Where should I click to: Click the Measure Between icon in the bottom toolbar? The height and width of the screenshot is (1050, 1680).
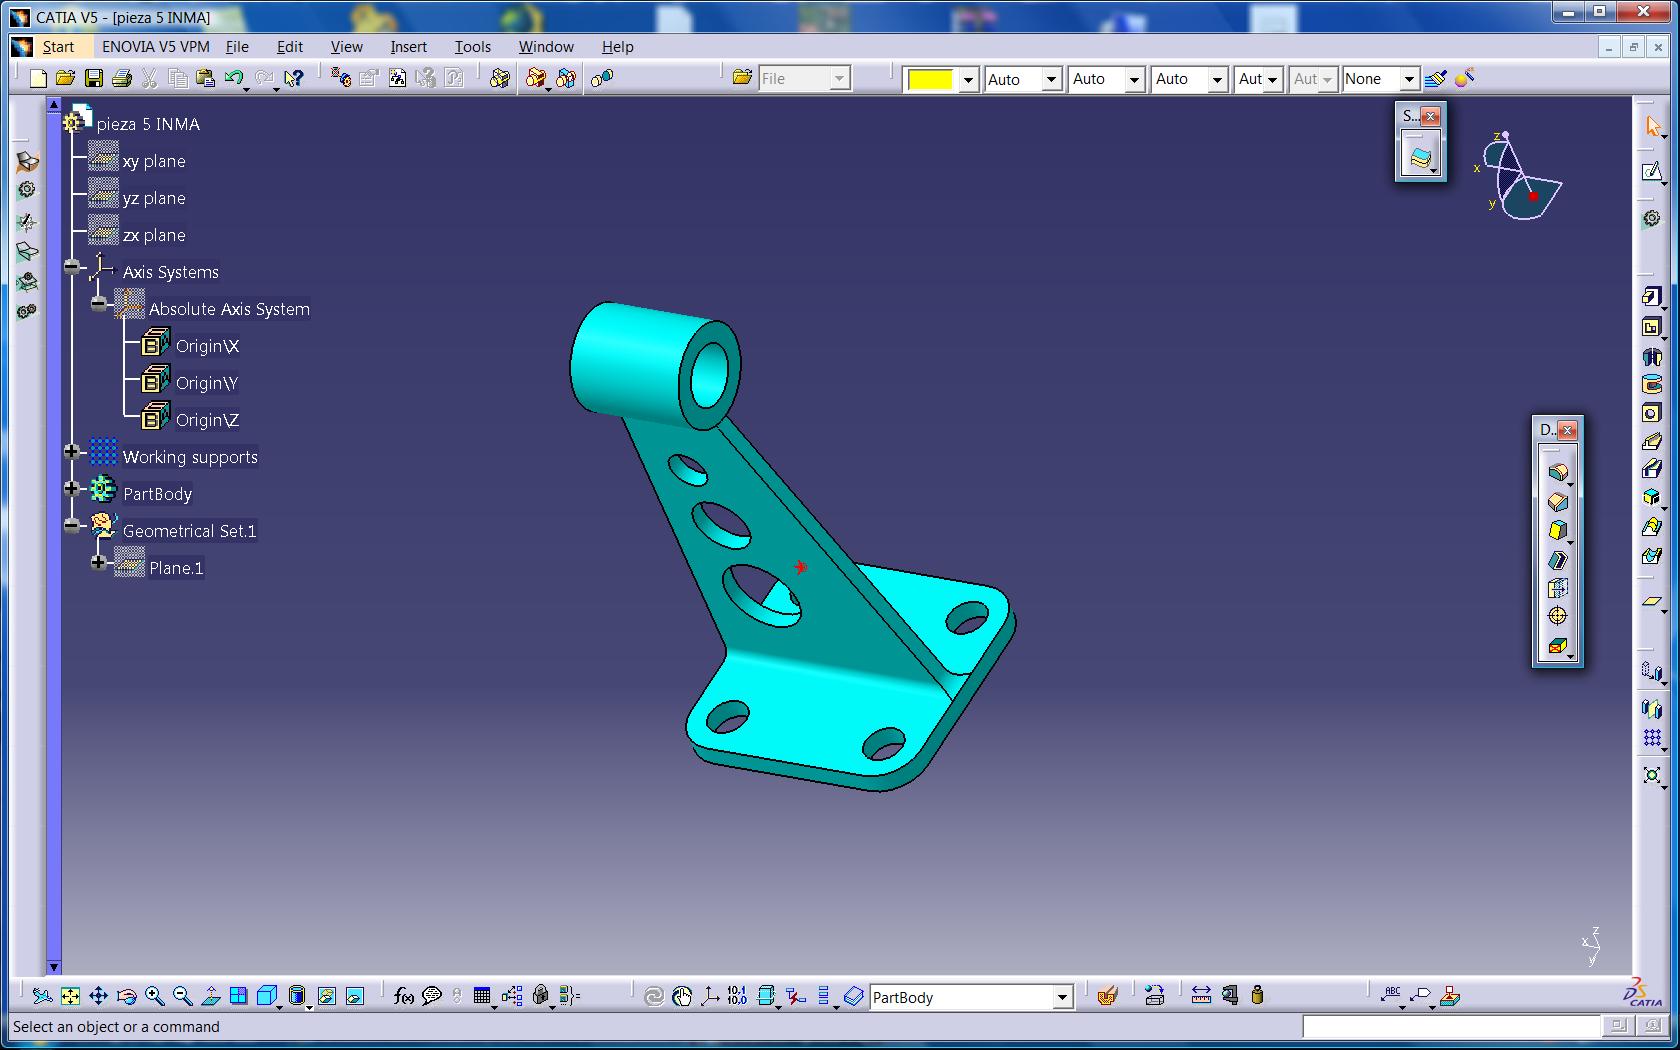point(1201,995)
